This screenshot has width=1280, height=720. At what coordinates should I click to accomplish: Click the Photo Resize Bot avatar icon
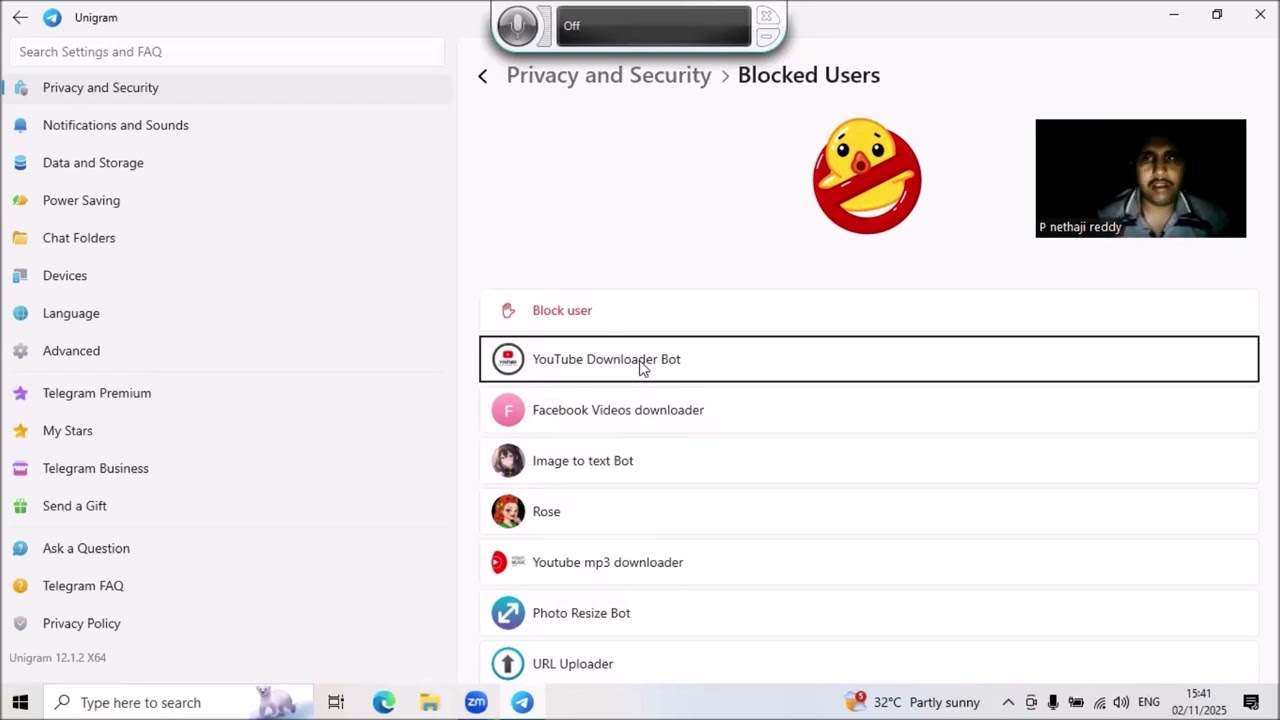coord(508,613)
